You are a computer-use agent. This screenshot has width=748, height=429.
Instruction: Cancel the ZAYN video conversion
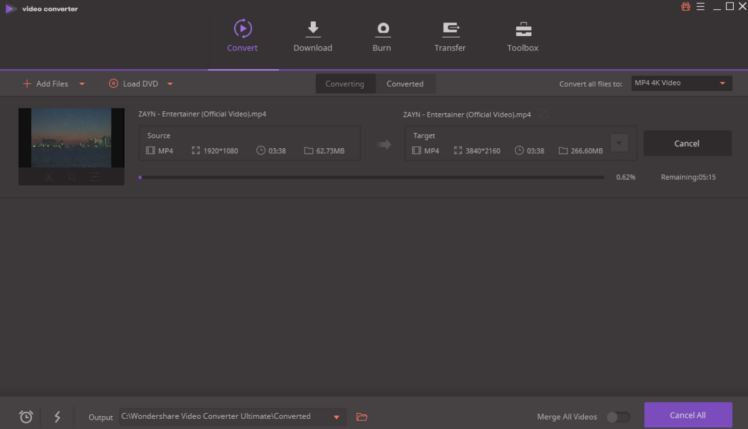pyautogui.click(x=687, y=143)
